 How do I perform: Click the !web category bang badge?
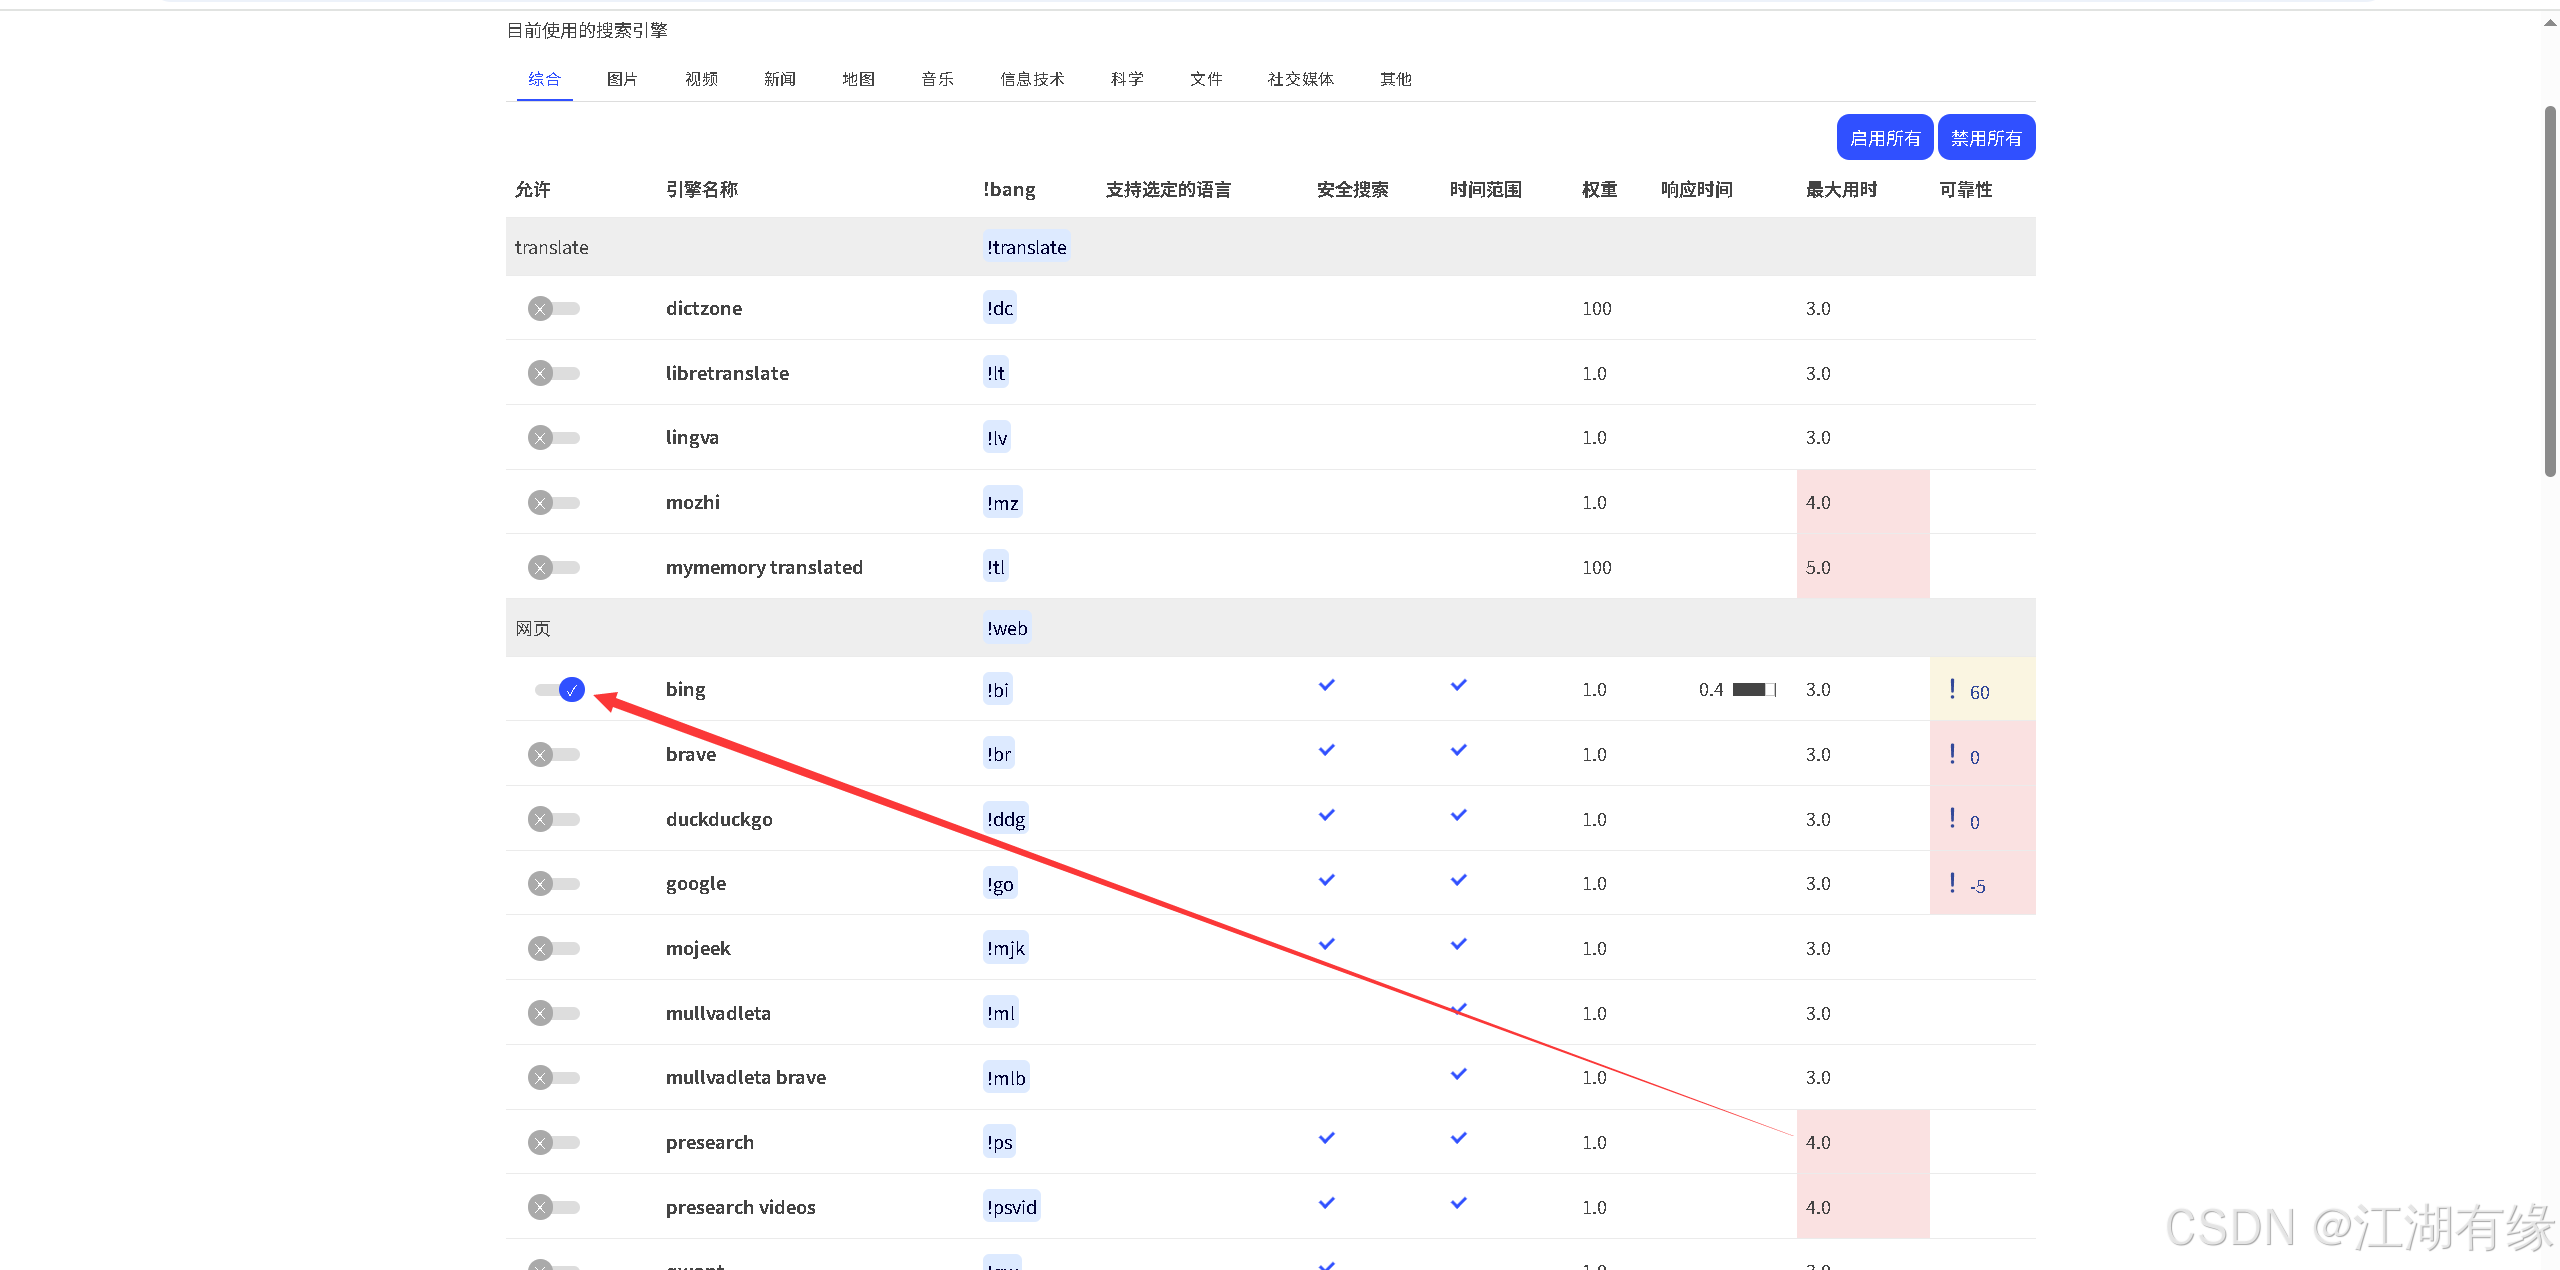pyautogui.click(x=1007, y=629)
